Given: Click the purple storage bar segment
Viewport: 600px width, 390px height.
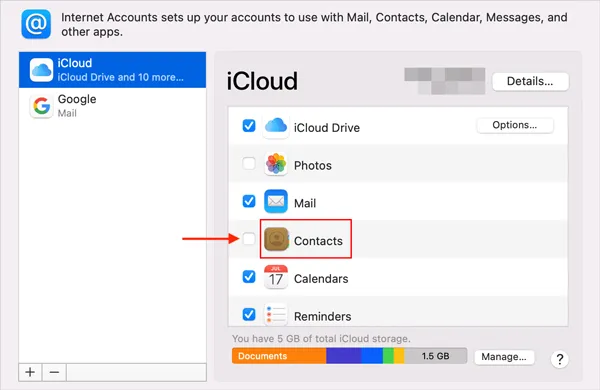Looking at the screenshot, I should tap(344, 356).
